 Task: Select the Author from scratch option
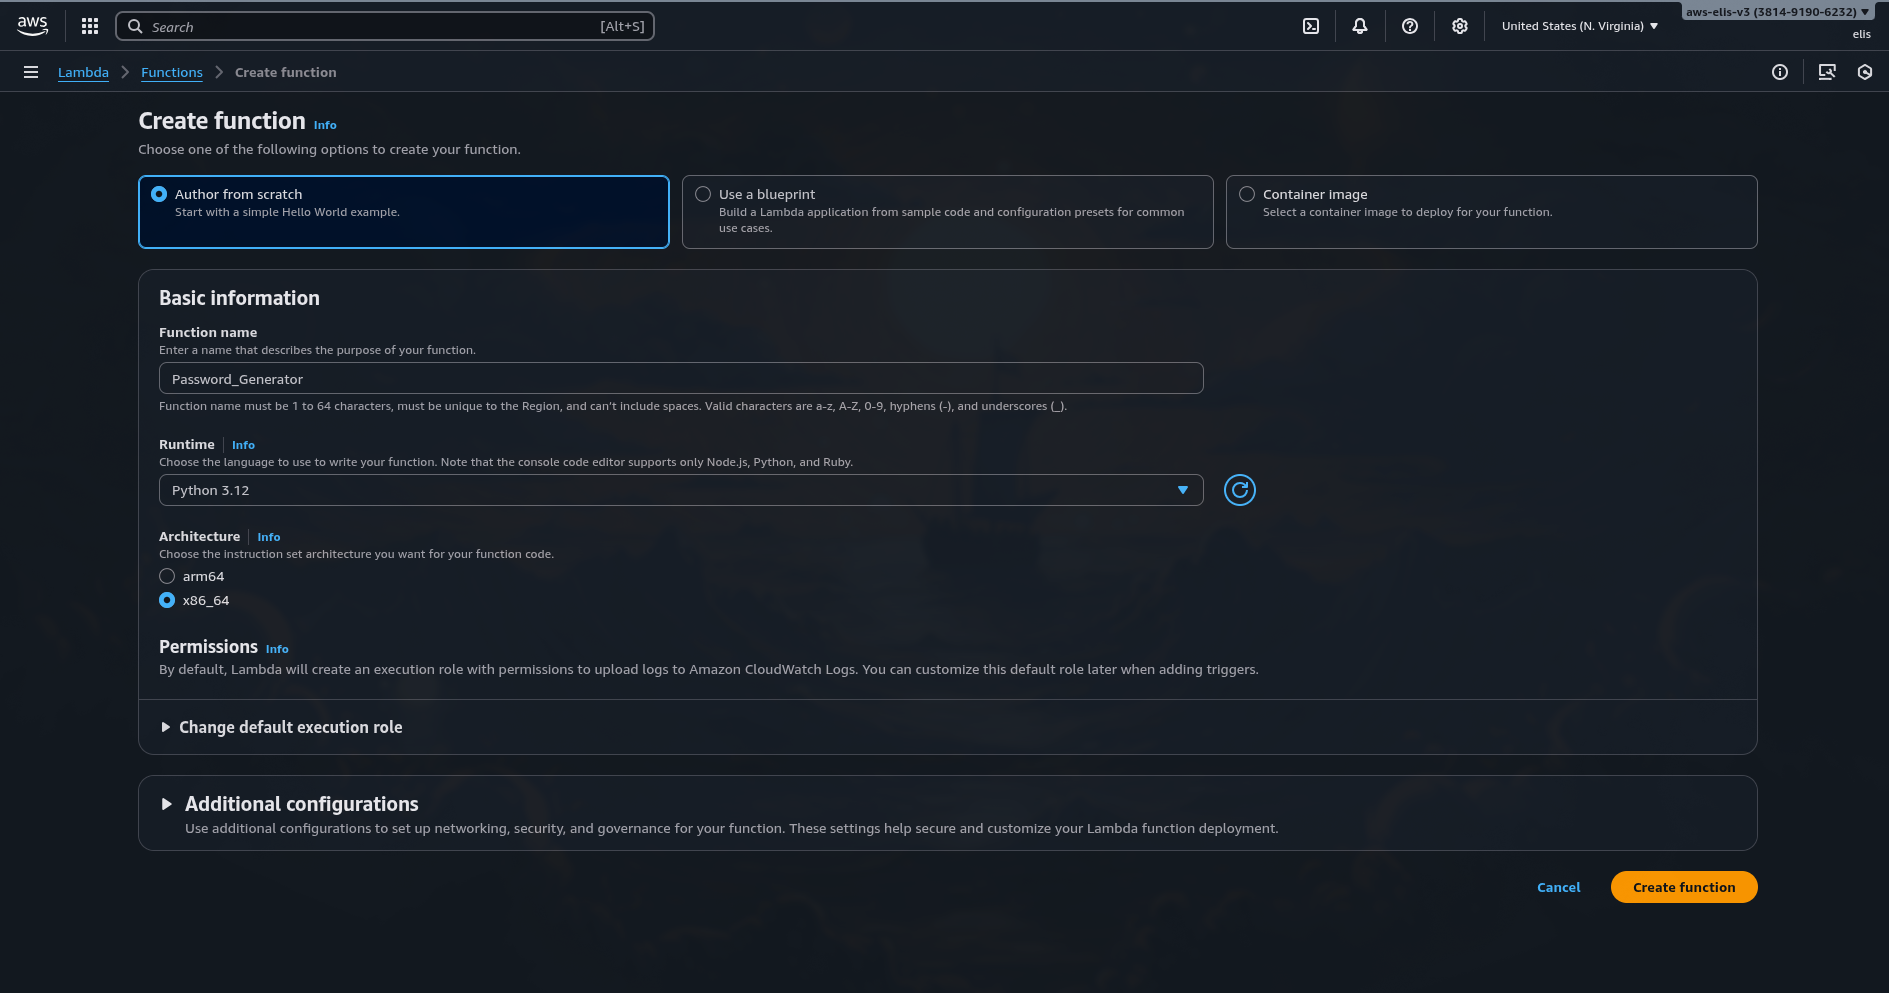click(159, 194)
